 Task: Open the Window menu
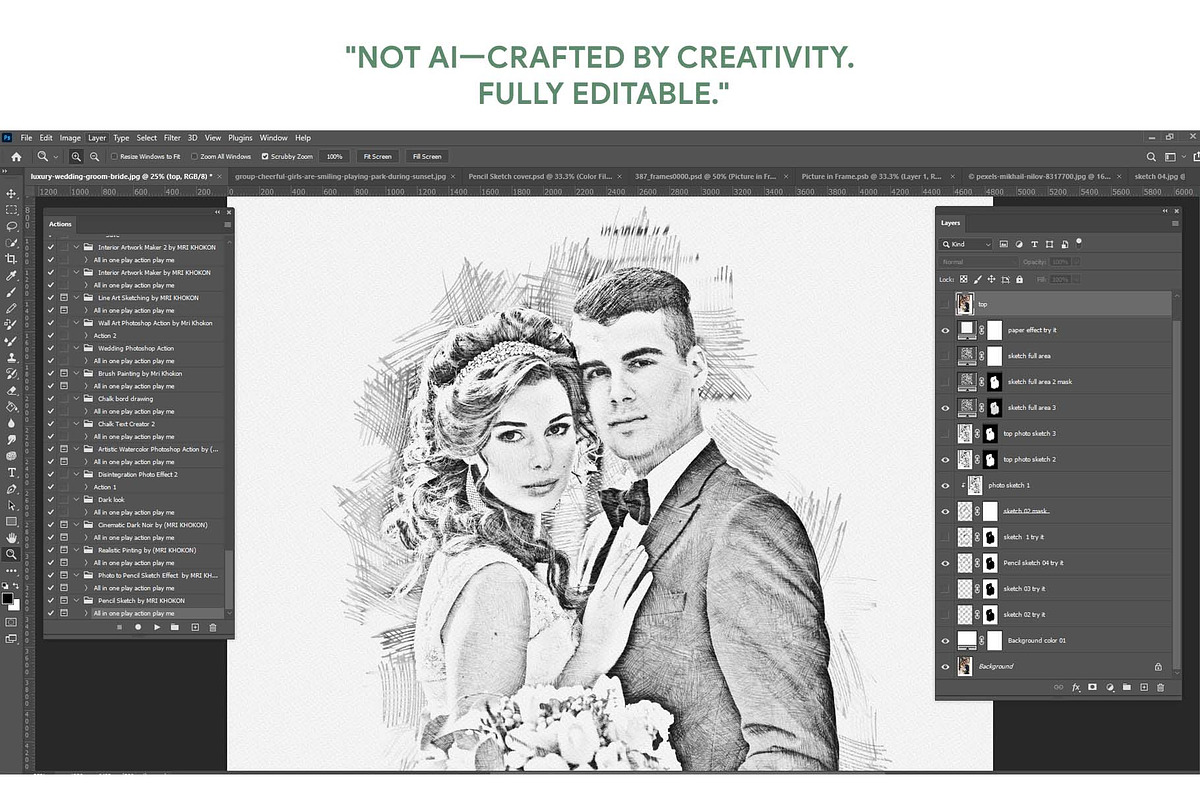click(x=273, y=138)
